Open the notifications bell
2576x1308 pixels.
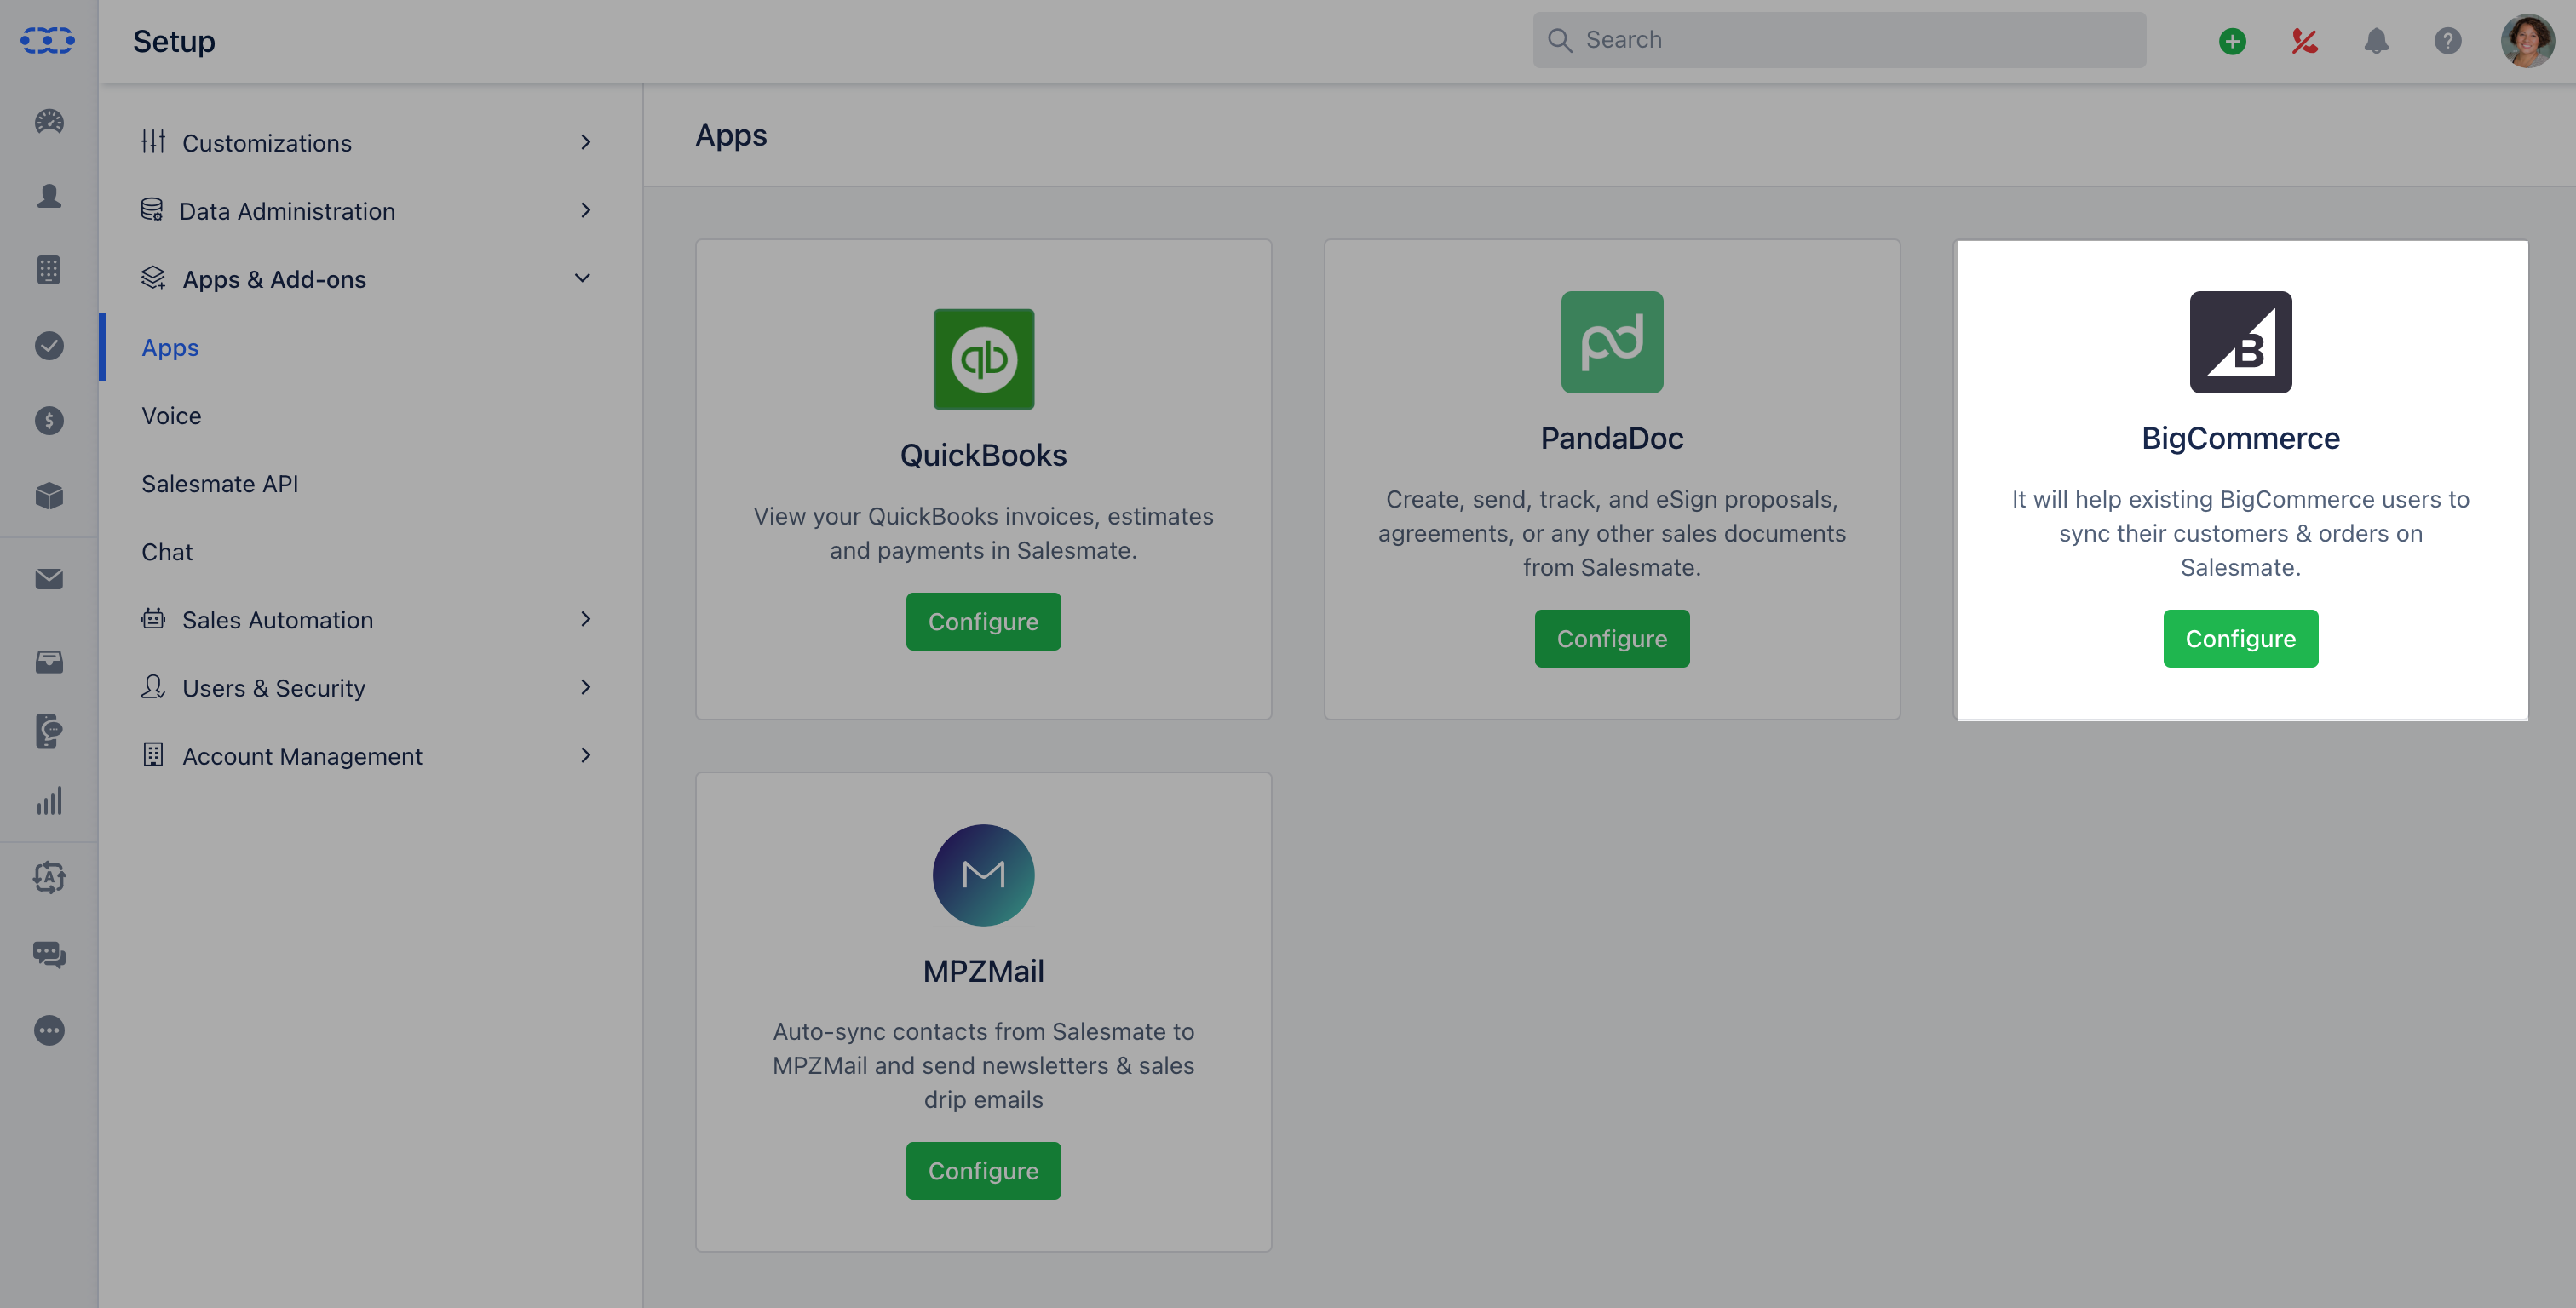click(x=2376, y=41)
